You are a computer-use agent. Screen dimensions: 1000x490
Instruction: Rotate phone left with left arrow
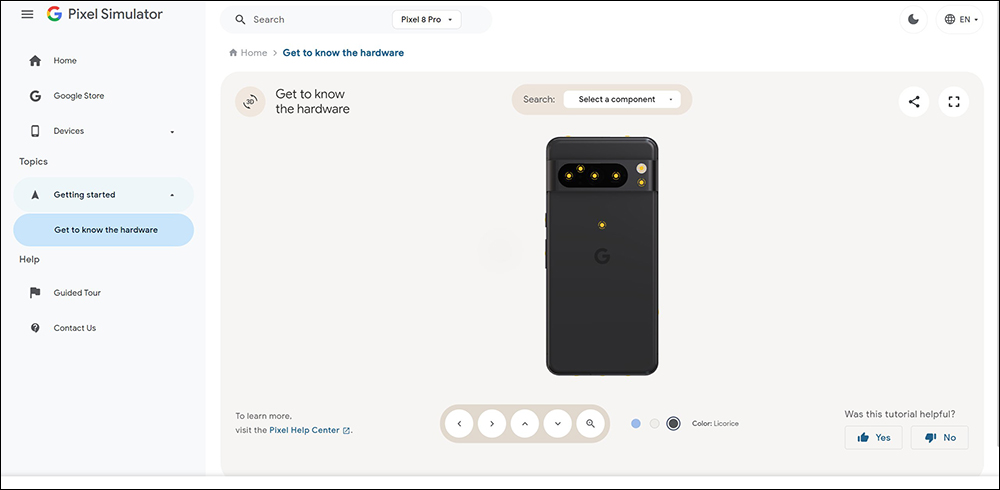coord(459,423)
